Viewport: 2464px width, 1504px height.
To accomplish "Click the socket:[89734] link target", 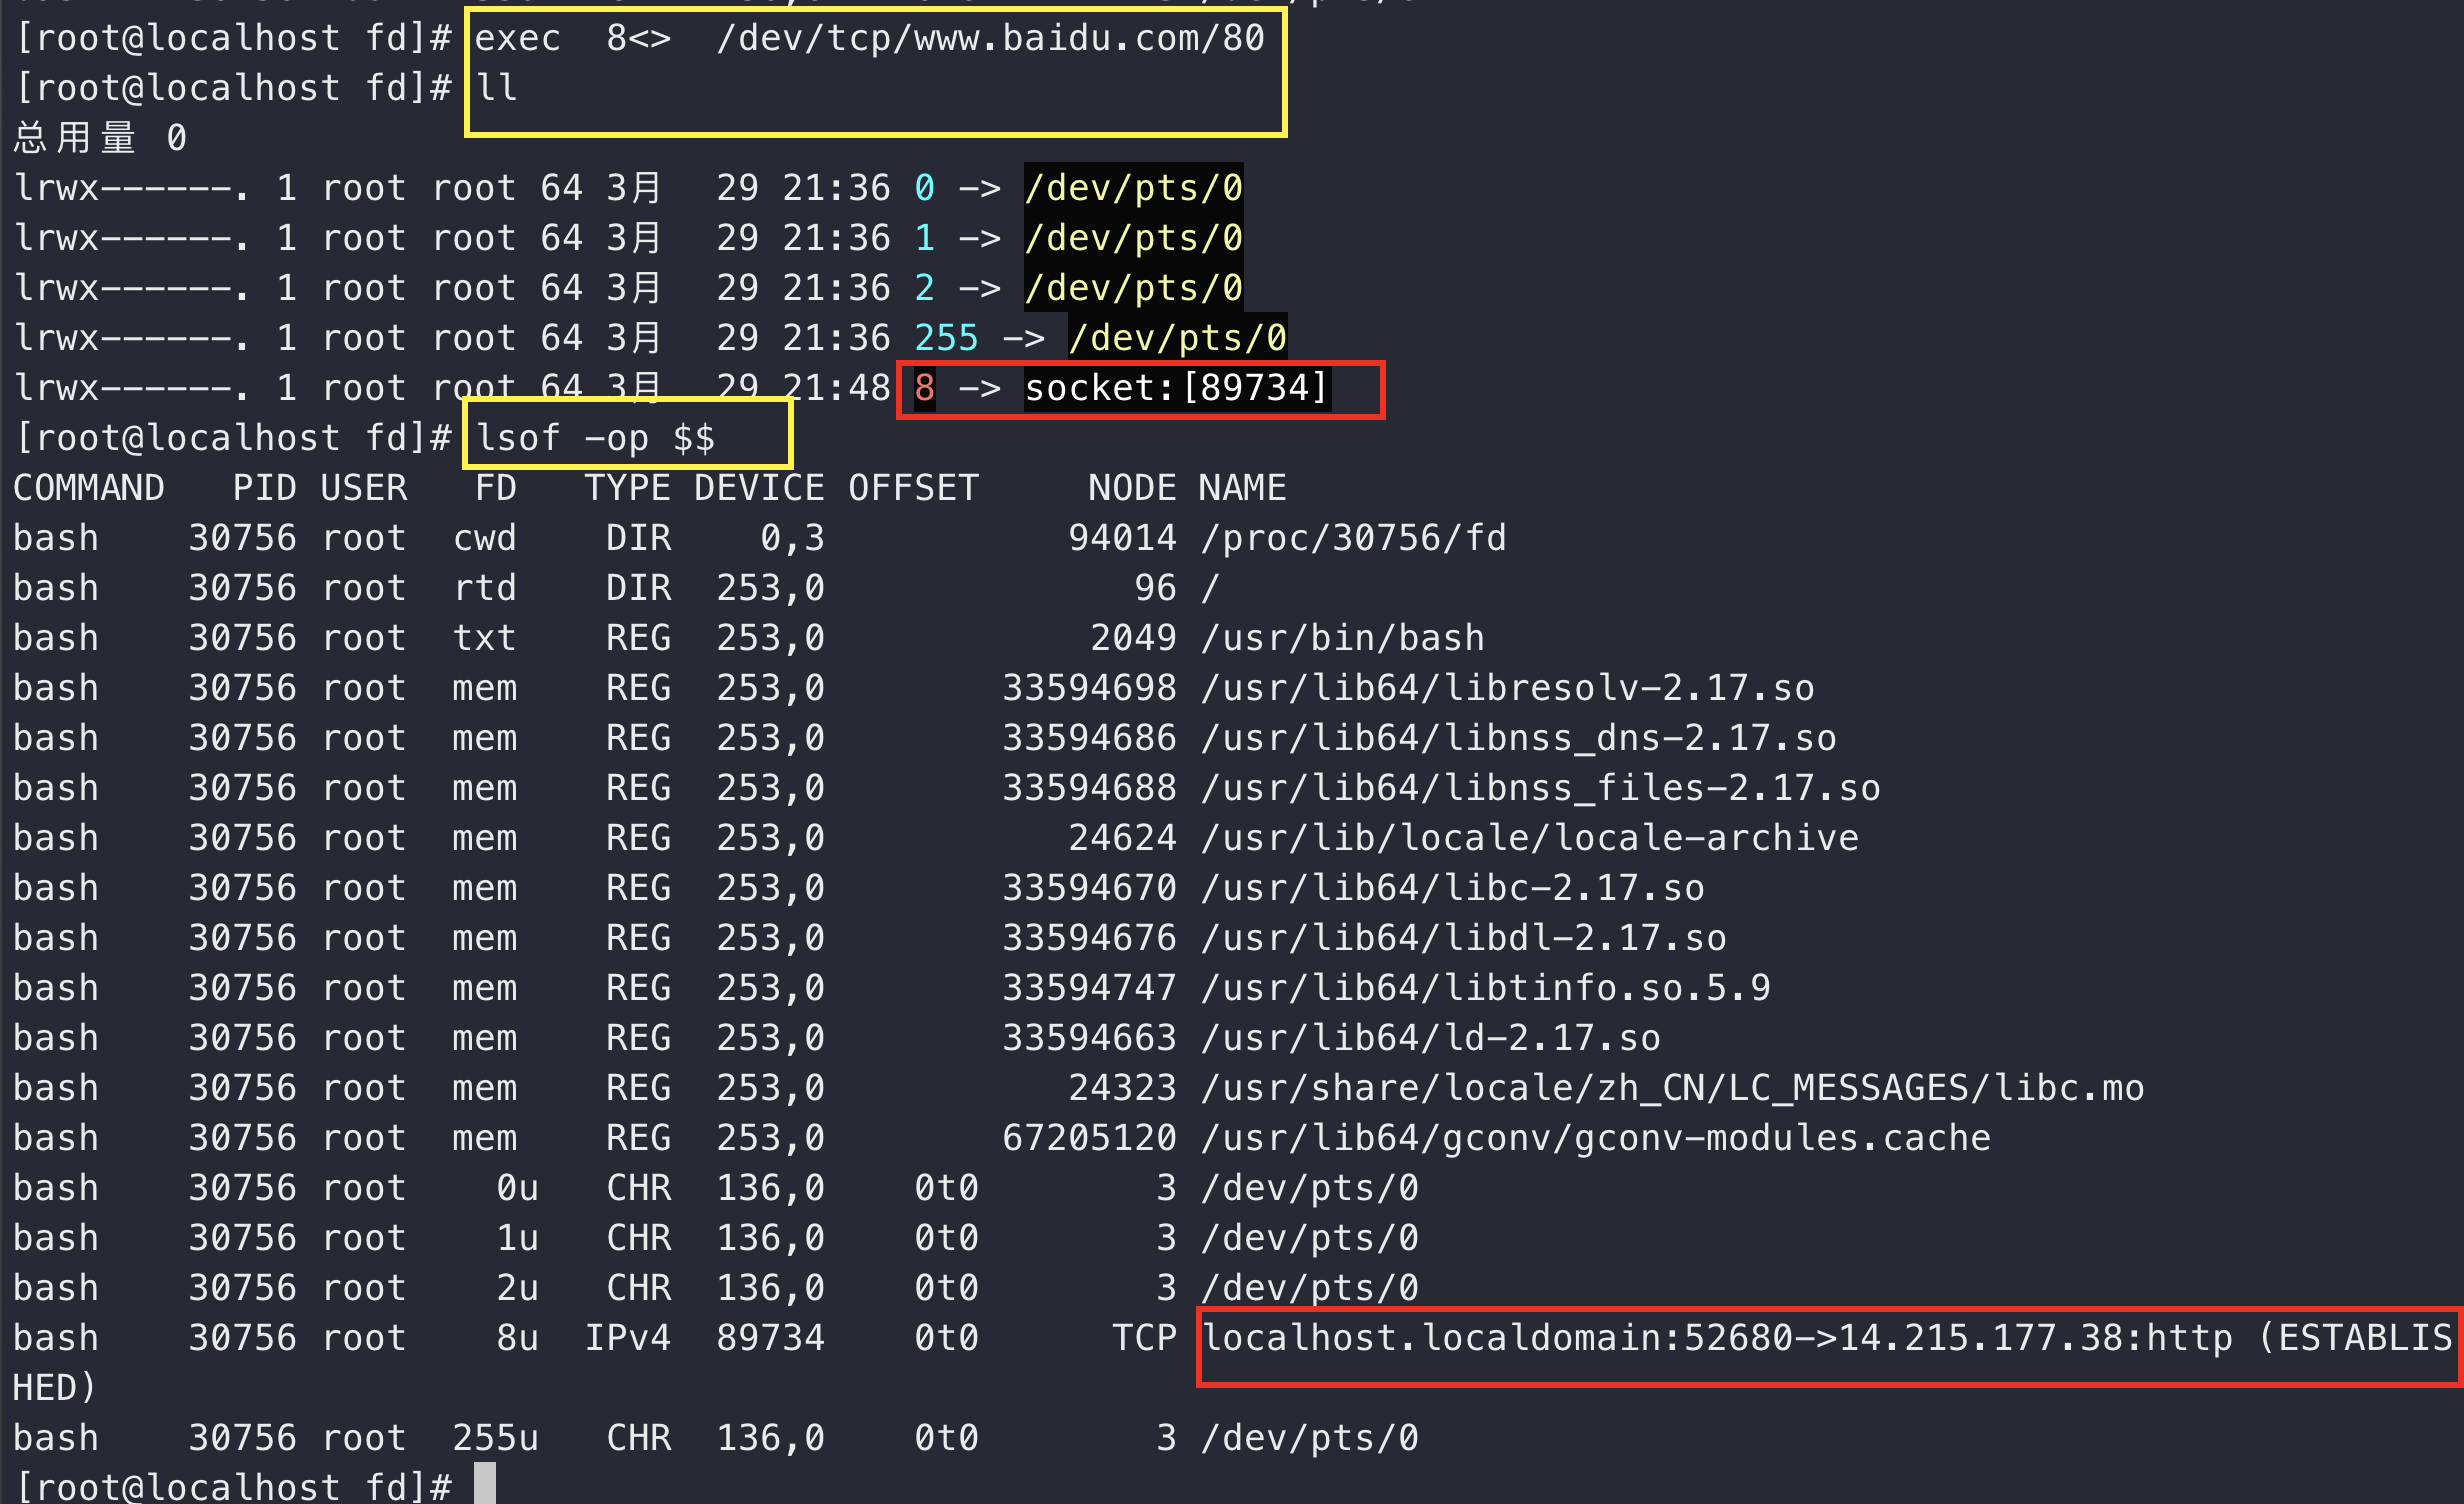I will (1176, 388).
